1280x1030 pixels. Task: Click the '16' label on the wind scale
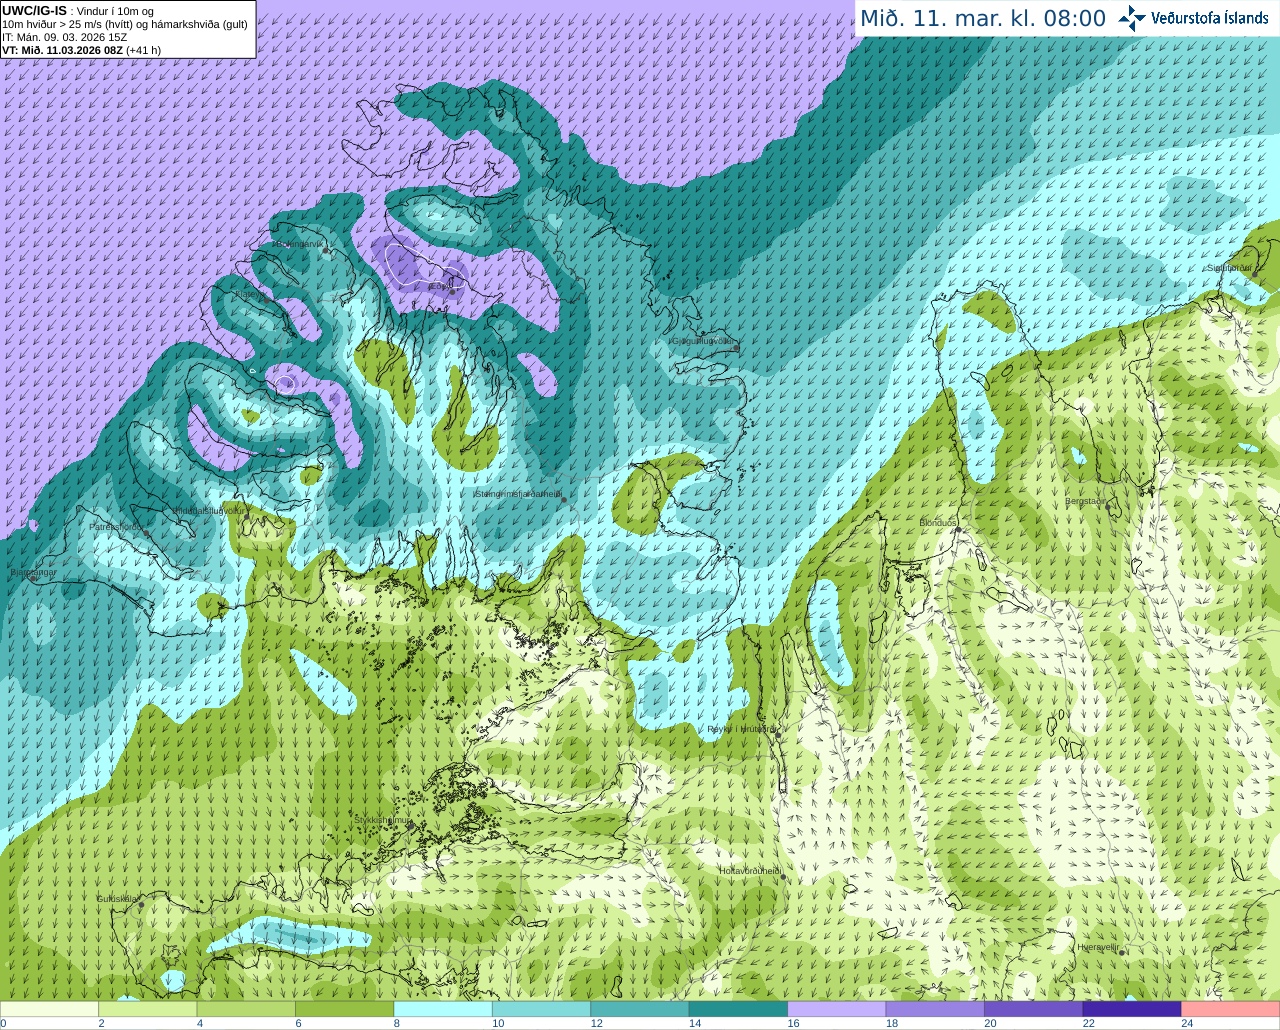793,1023
